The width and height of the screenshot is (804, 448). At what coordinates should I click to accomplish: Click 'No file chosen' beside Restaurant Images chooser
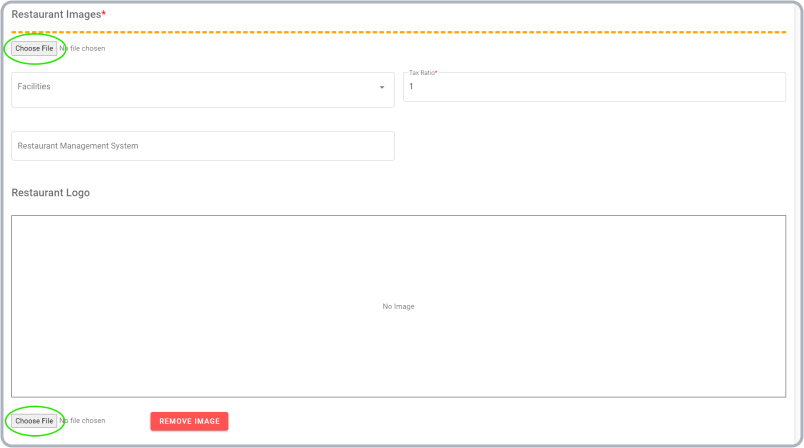(x=82, y=48)
